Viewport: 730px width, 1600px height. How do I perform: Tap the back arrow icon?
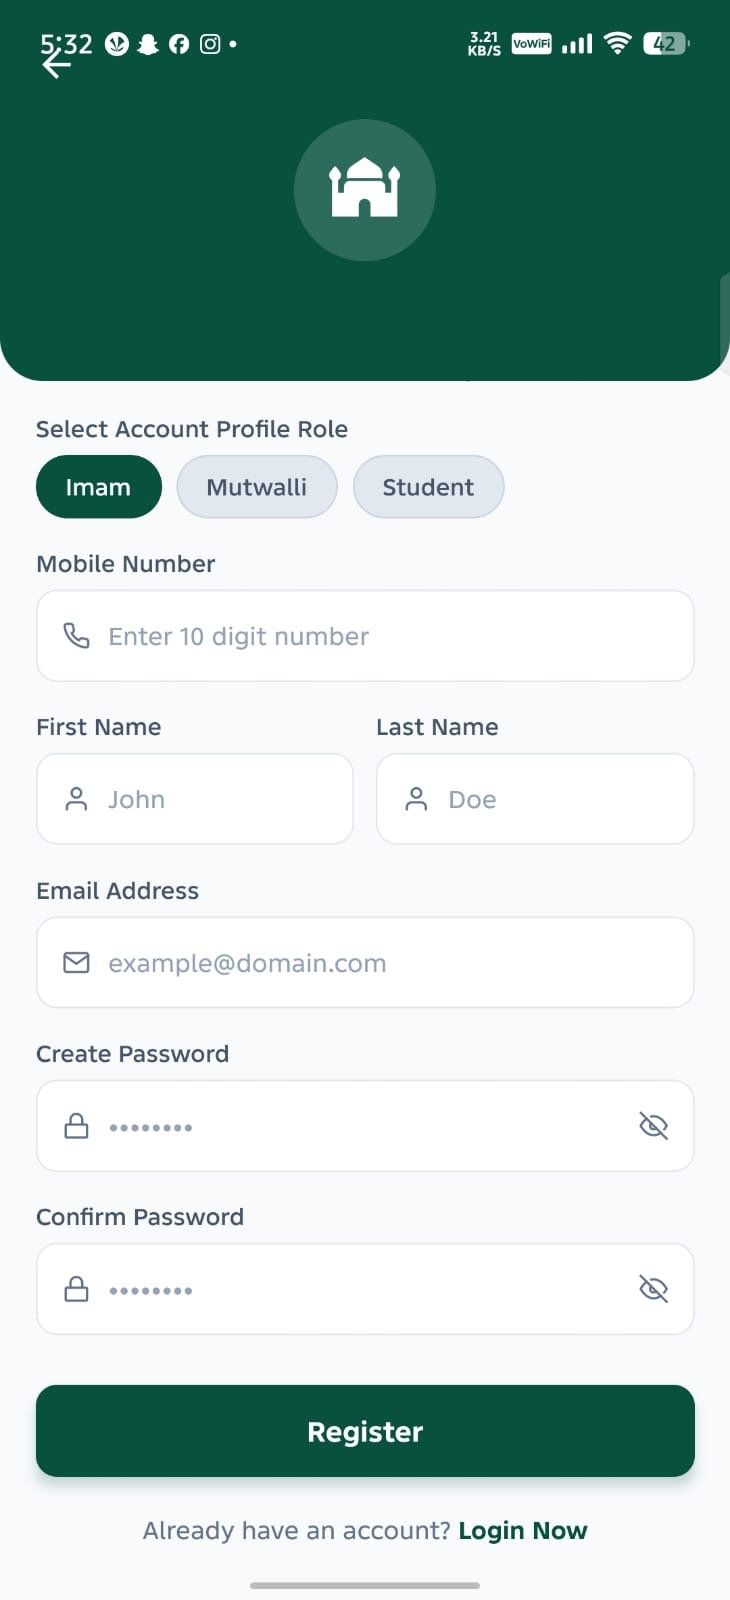point(57,65)
